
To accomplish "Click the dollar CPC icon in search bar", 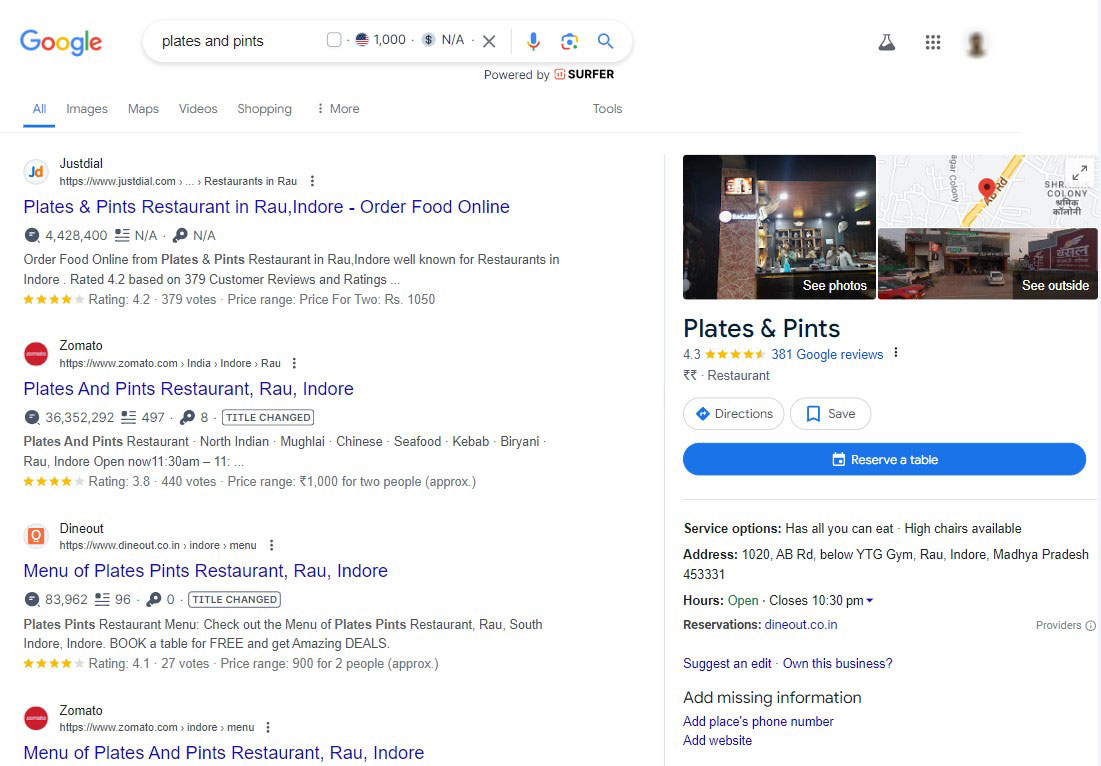I will pyautogui.click(x=428, y=40).
